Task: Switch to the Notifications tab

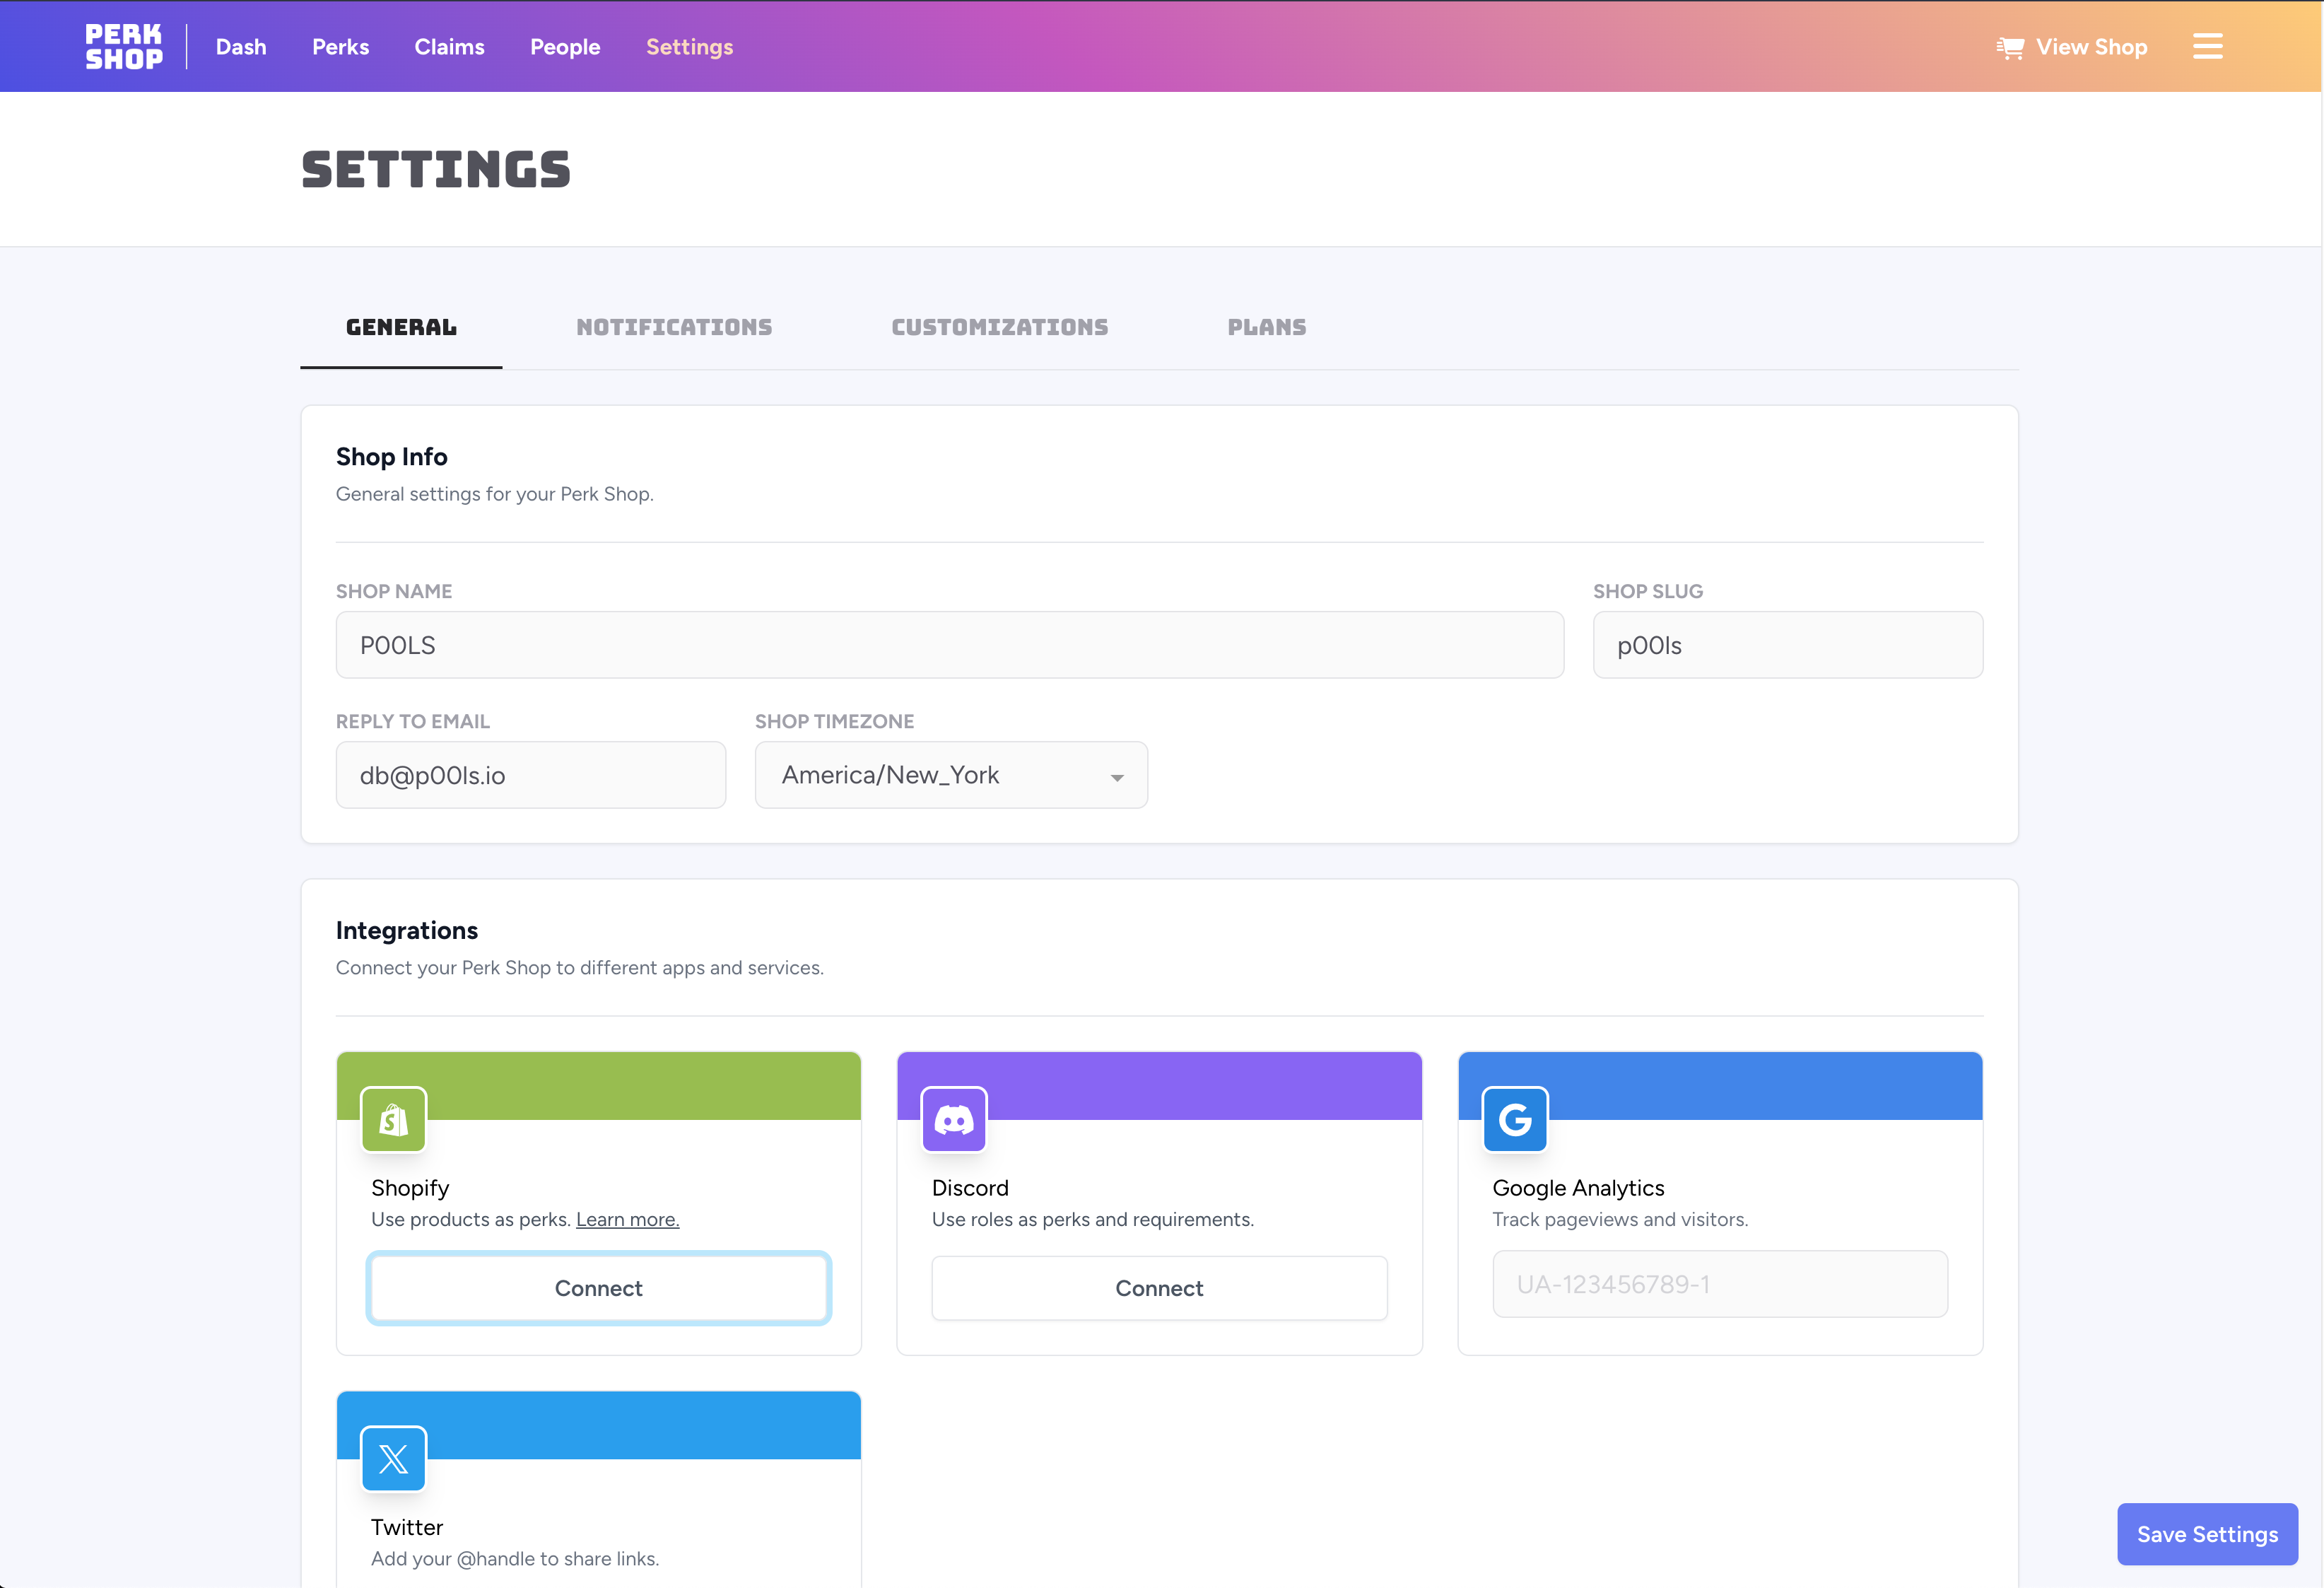Action: (674, 327)
